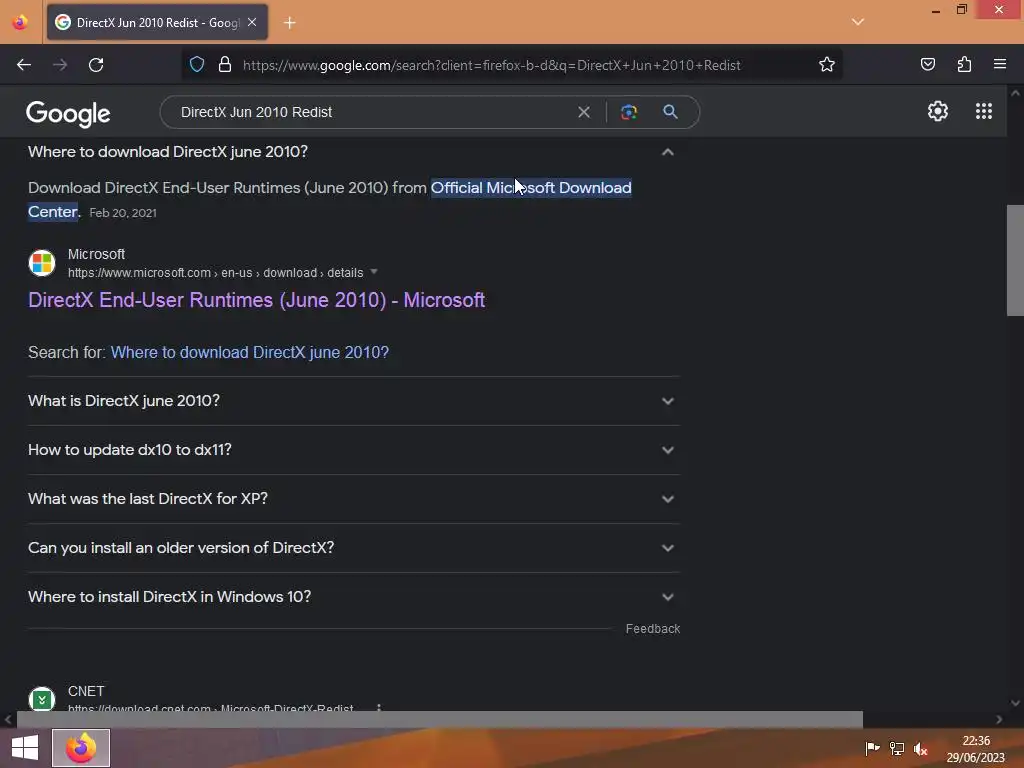Click the muted volume tray icon

coord(921,748)
